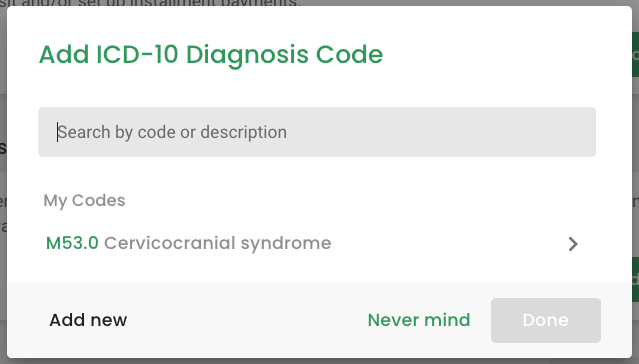Cancel with the Never mind link

[x=419, y=320]
